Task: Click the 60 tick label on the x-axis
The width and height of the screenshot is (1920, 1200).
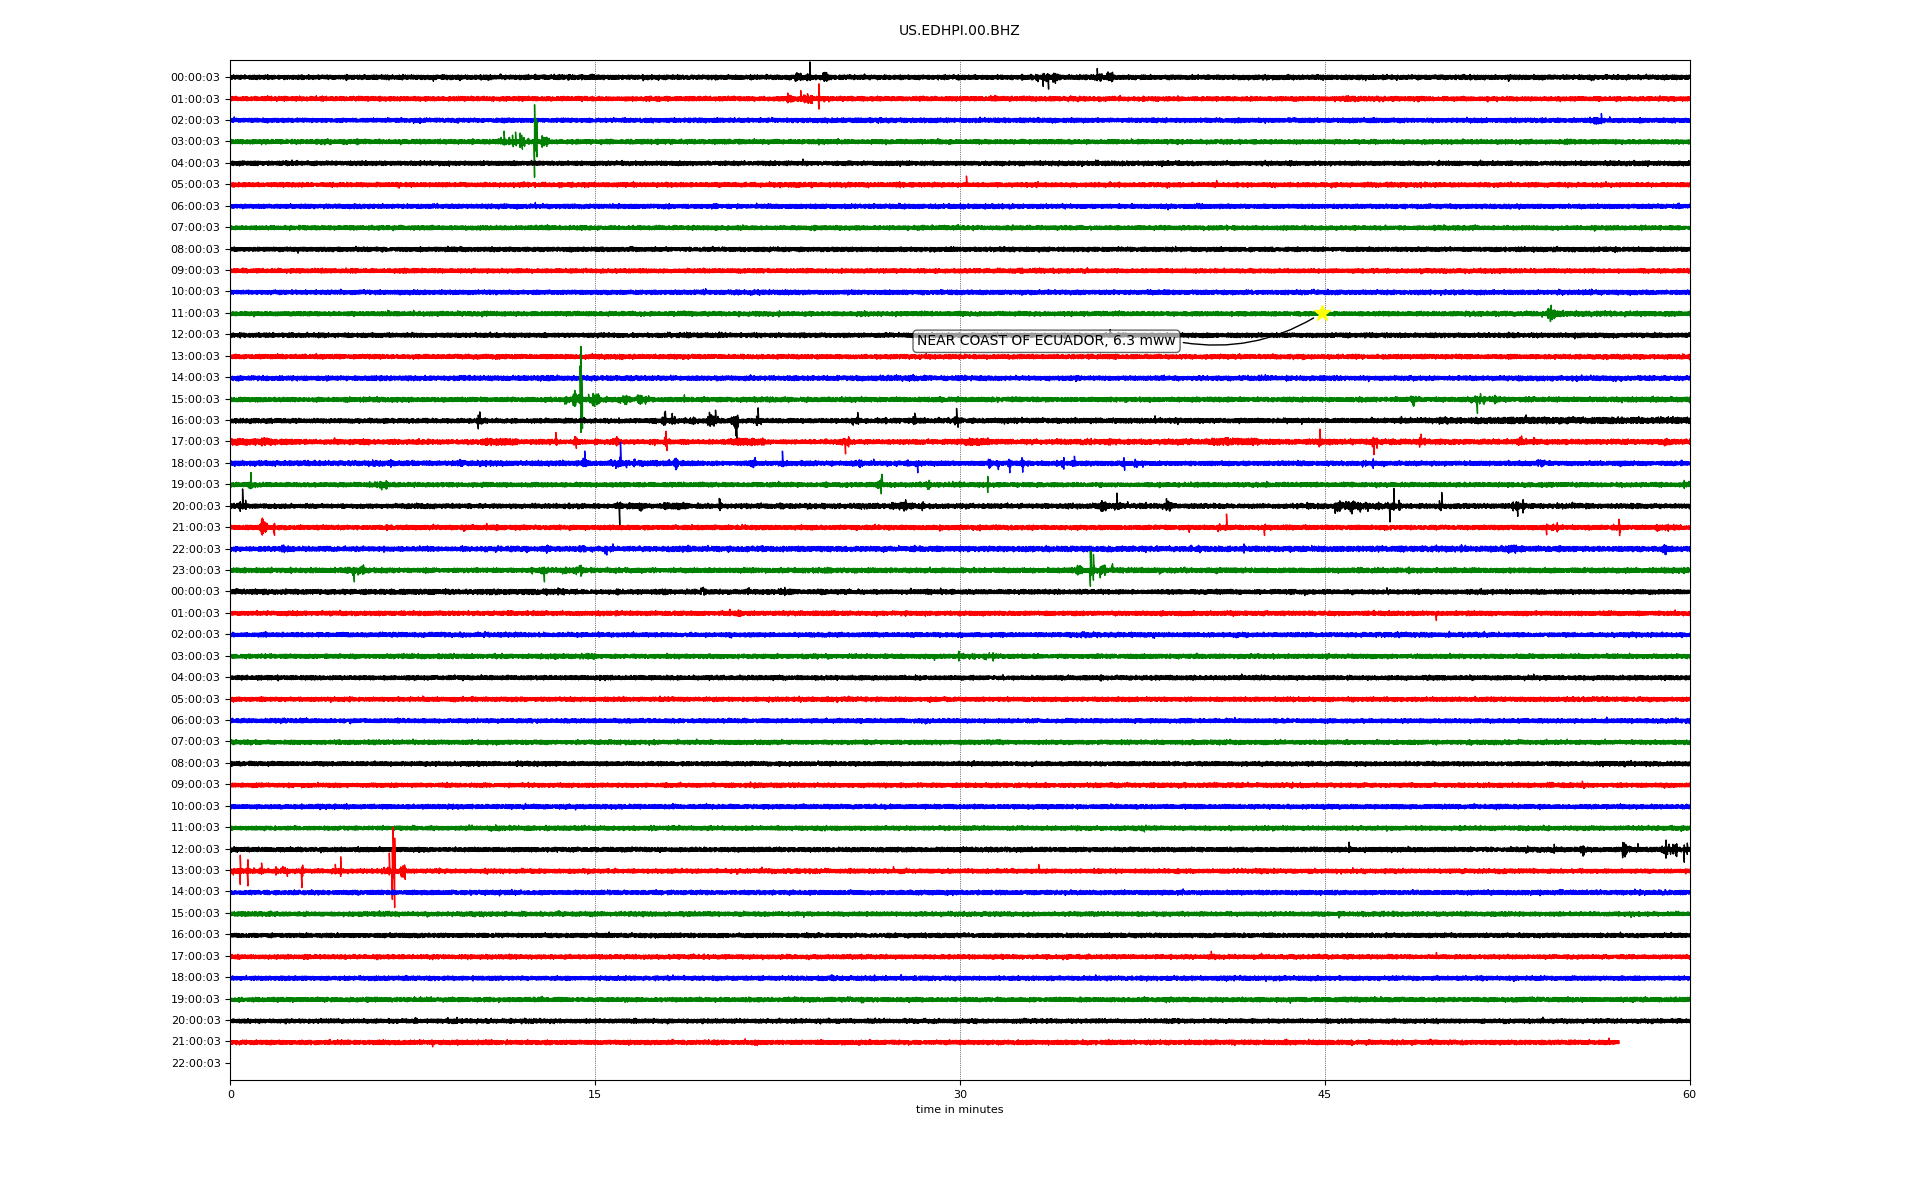Action: pyautogui.click(x=1689, y=1094)
